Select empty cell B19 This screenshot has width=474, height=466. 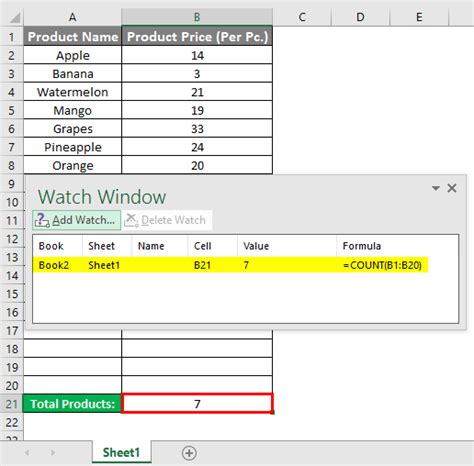tap(197, 367)
